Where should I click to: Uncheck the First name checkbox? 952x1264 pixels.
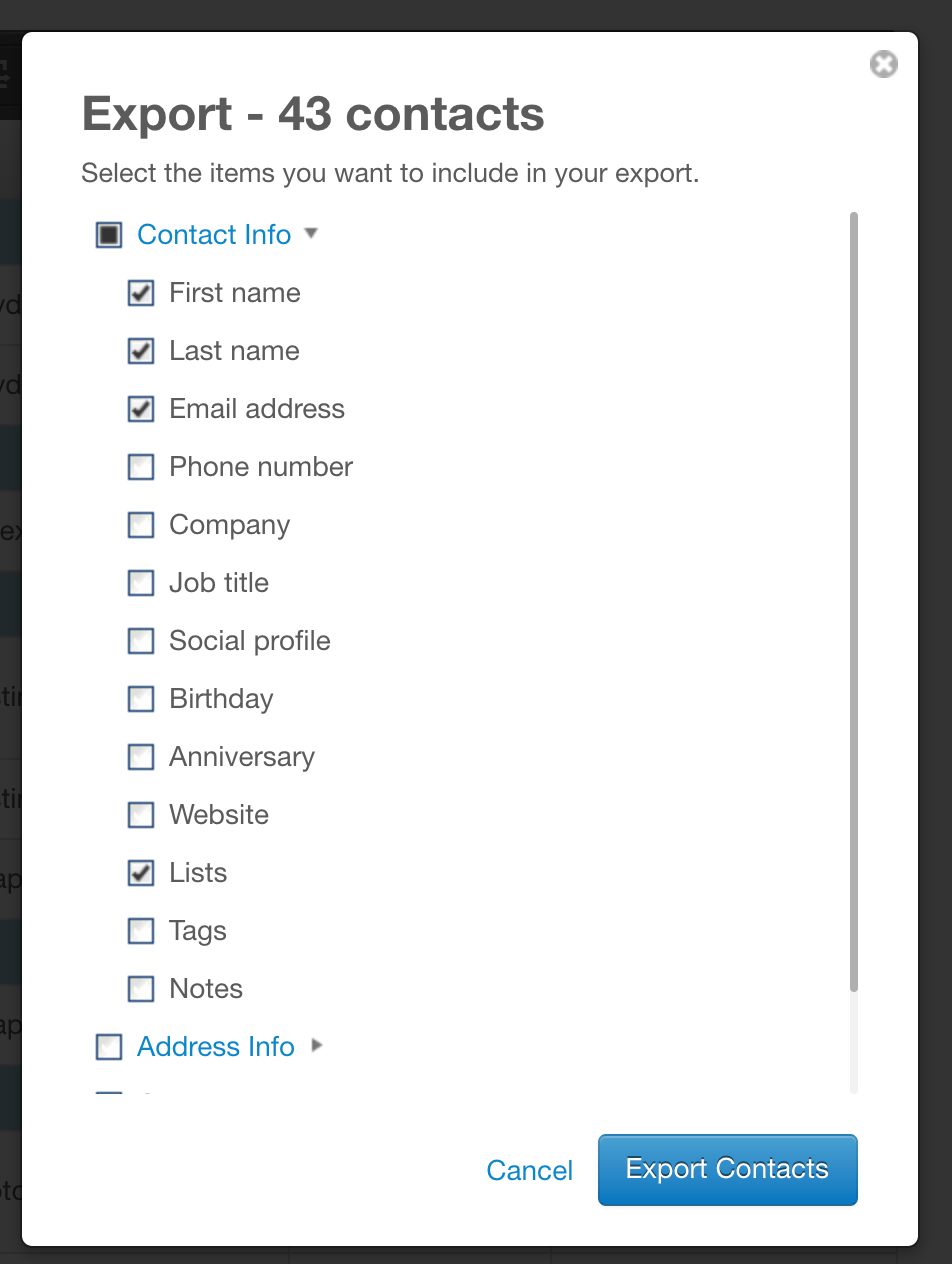pos(141,293)
